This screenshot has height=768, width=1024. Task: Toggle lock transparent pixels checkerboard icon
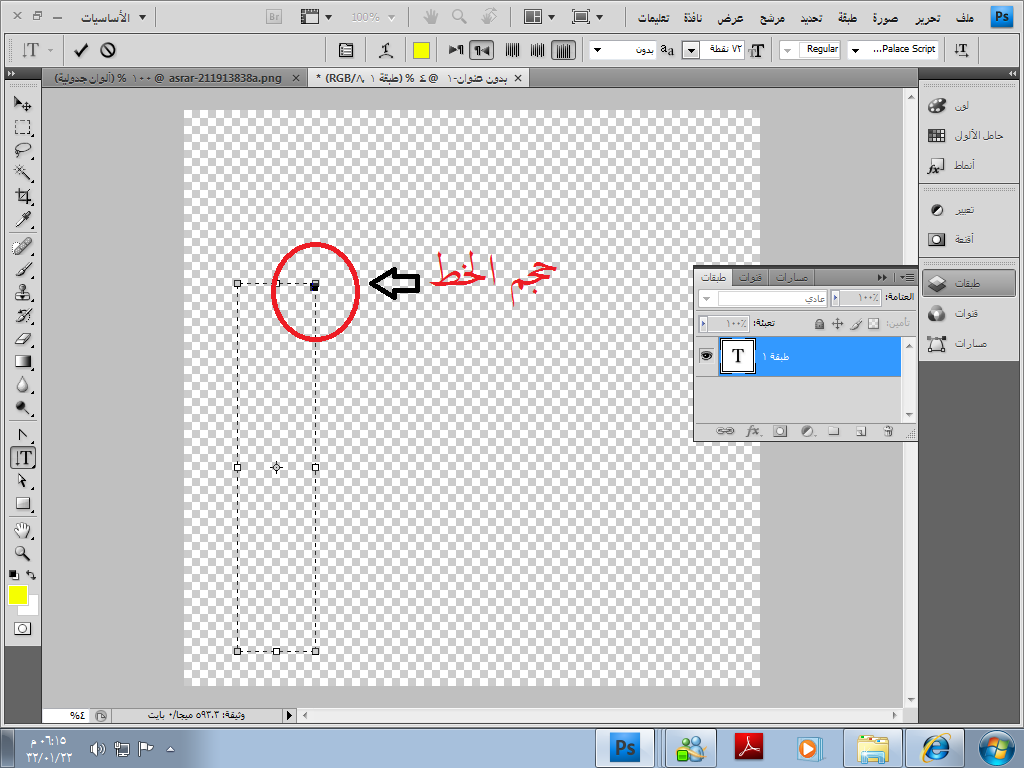pyautogui.click(x=873, y=324)
